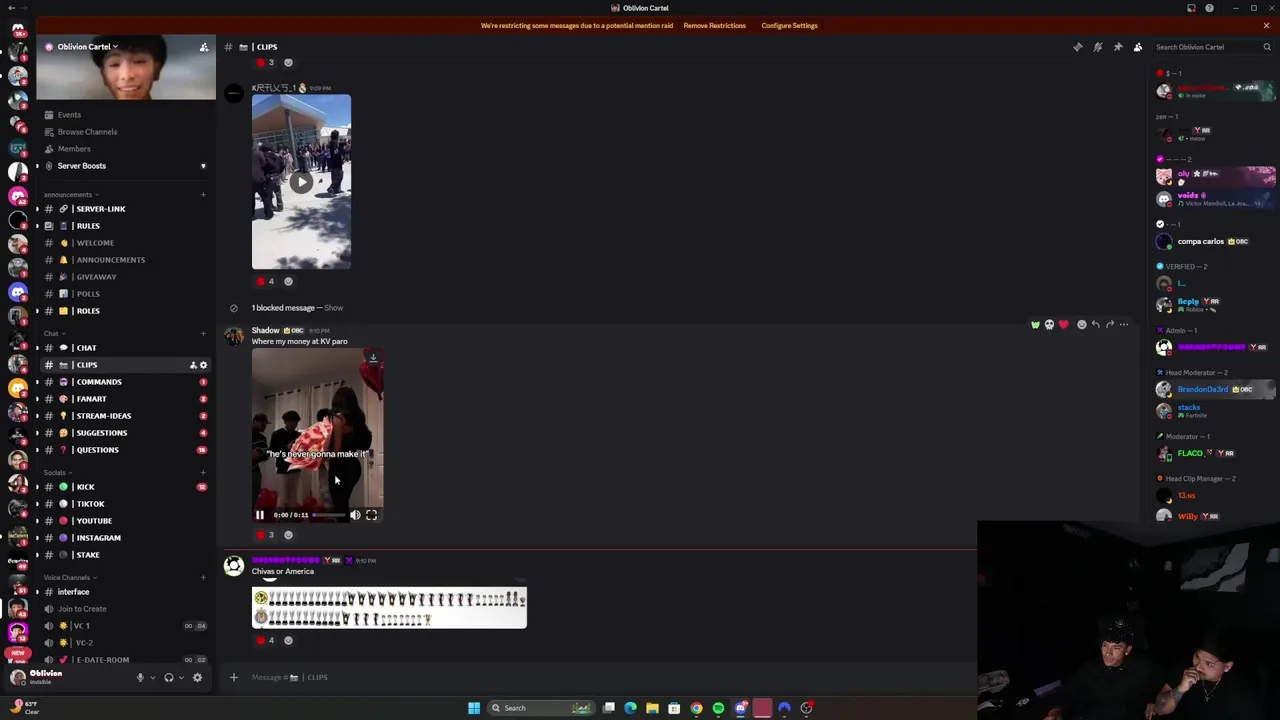Open the POLLS channel
Screen dimensions: 1280x720
pyautogui.click(x=88, y=294)
